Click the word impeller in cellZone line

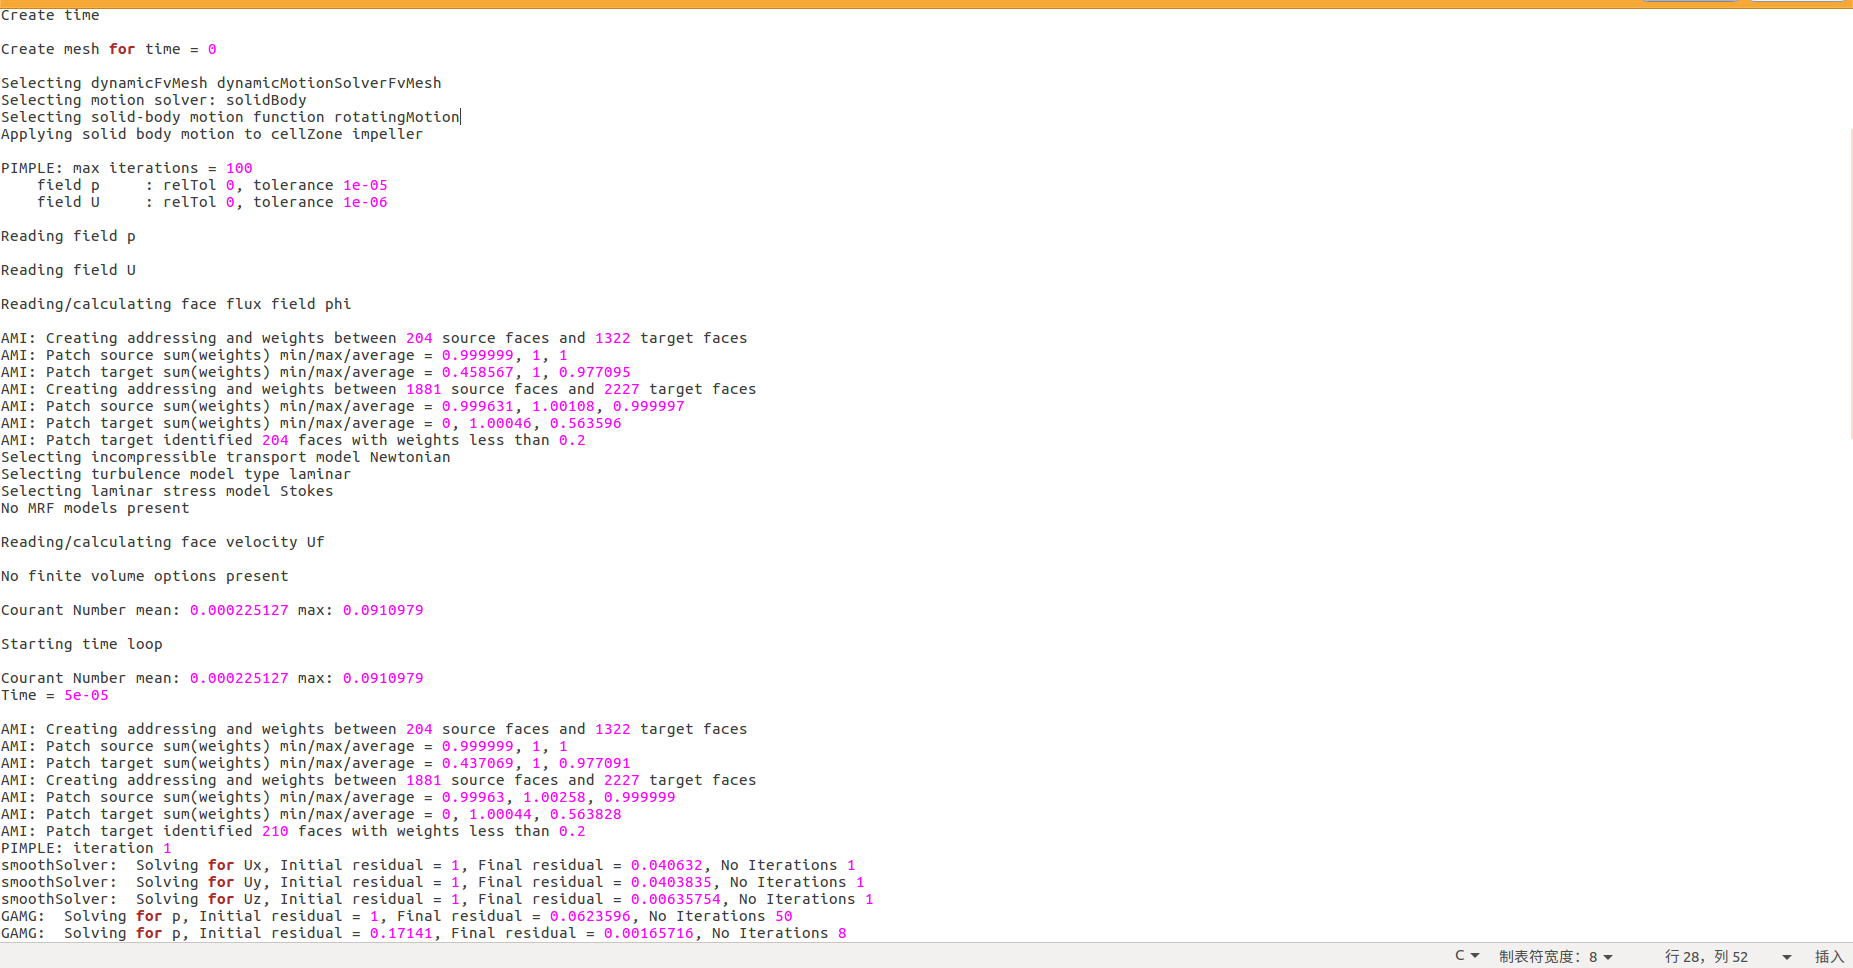tap(387, 134)
